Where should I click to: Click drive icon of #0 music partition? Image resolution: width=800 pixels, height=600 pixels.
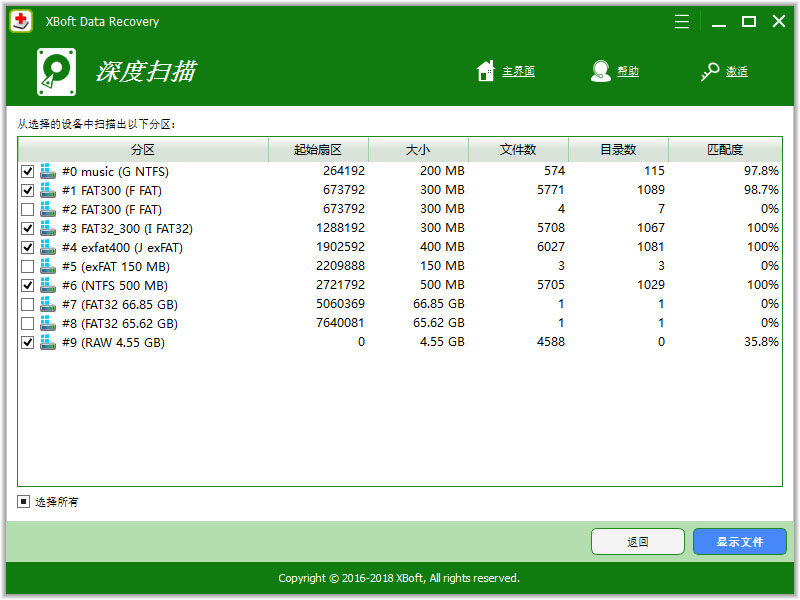[47, 171]
